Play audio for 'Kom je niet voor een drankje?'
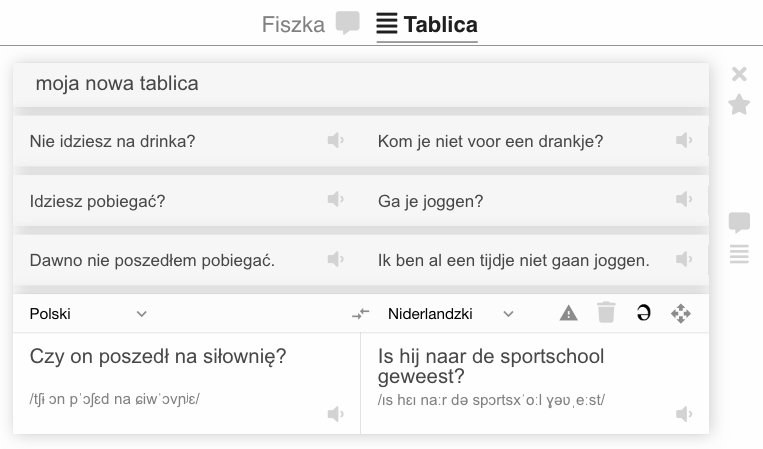 684,141
